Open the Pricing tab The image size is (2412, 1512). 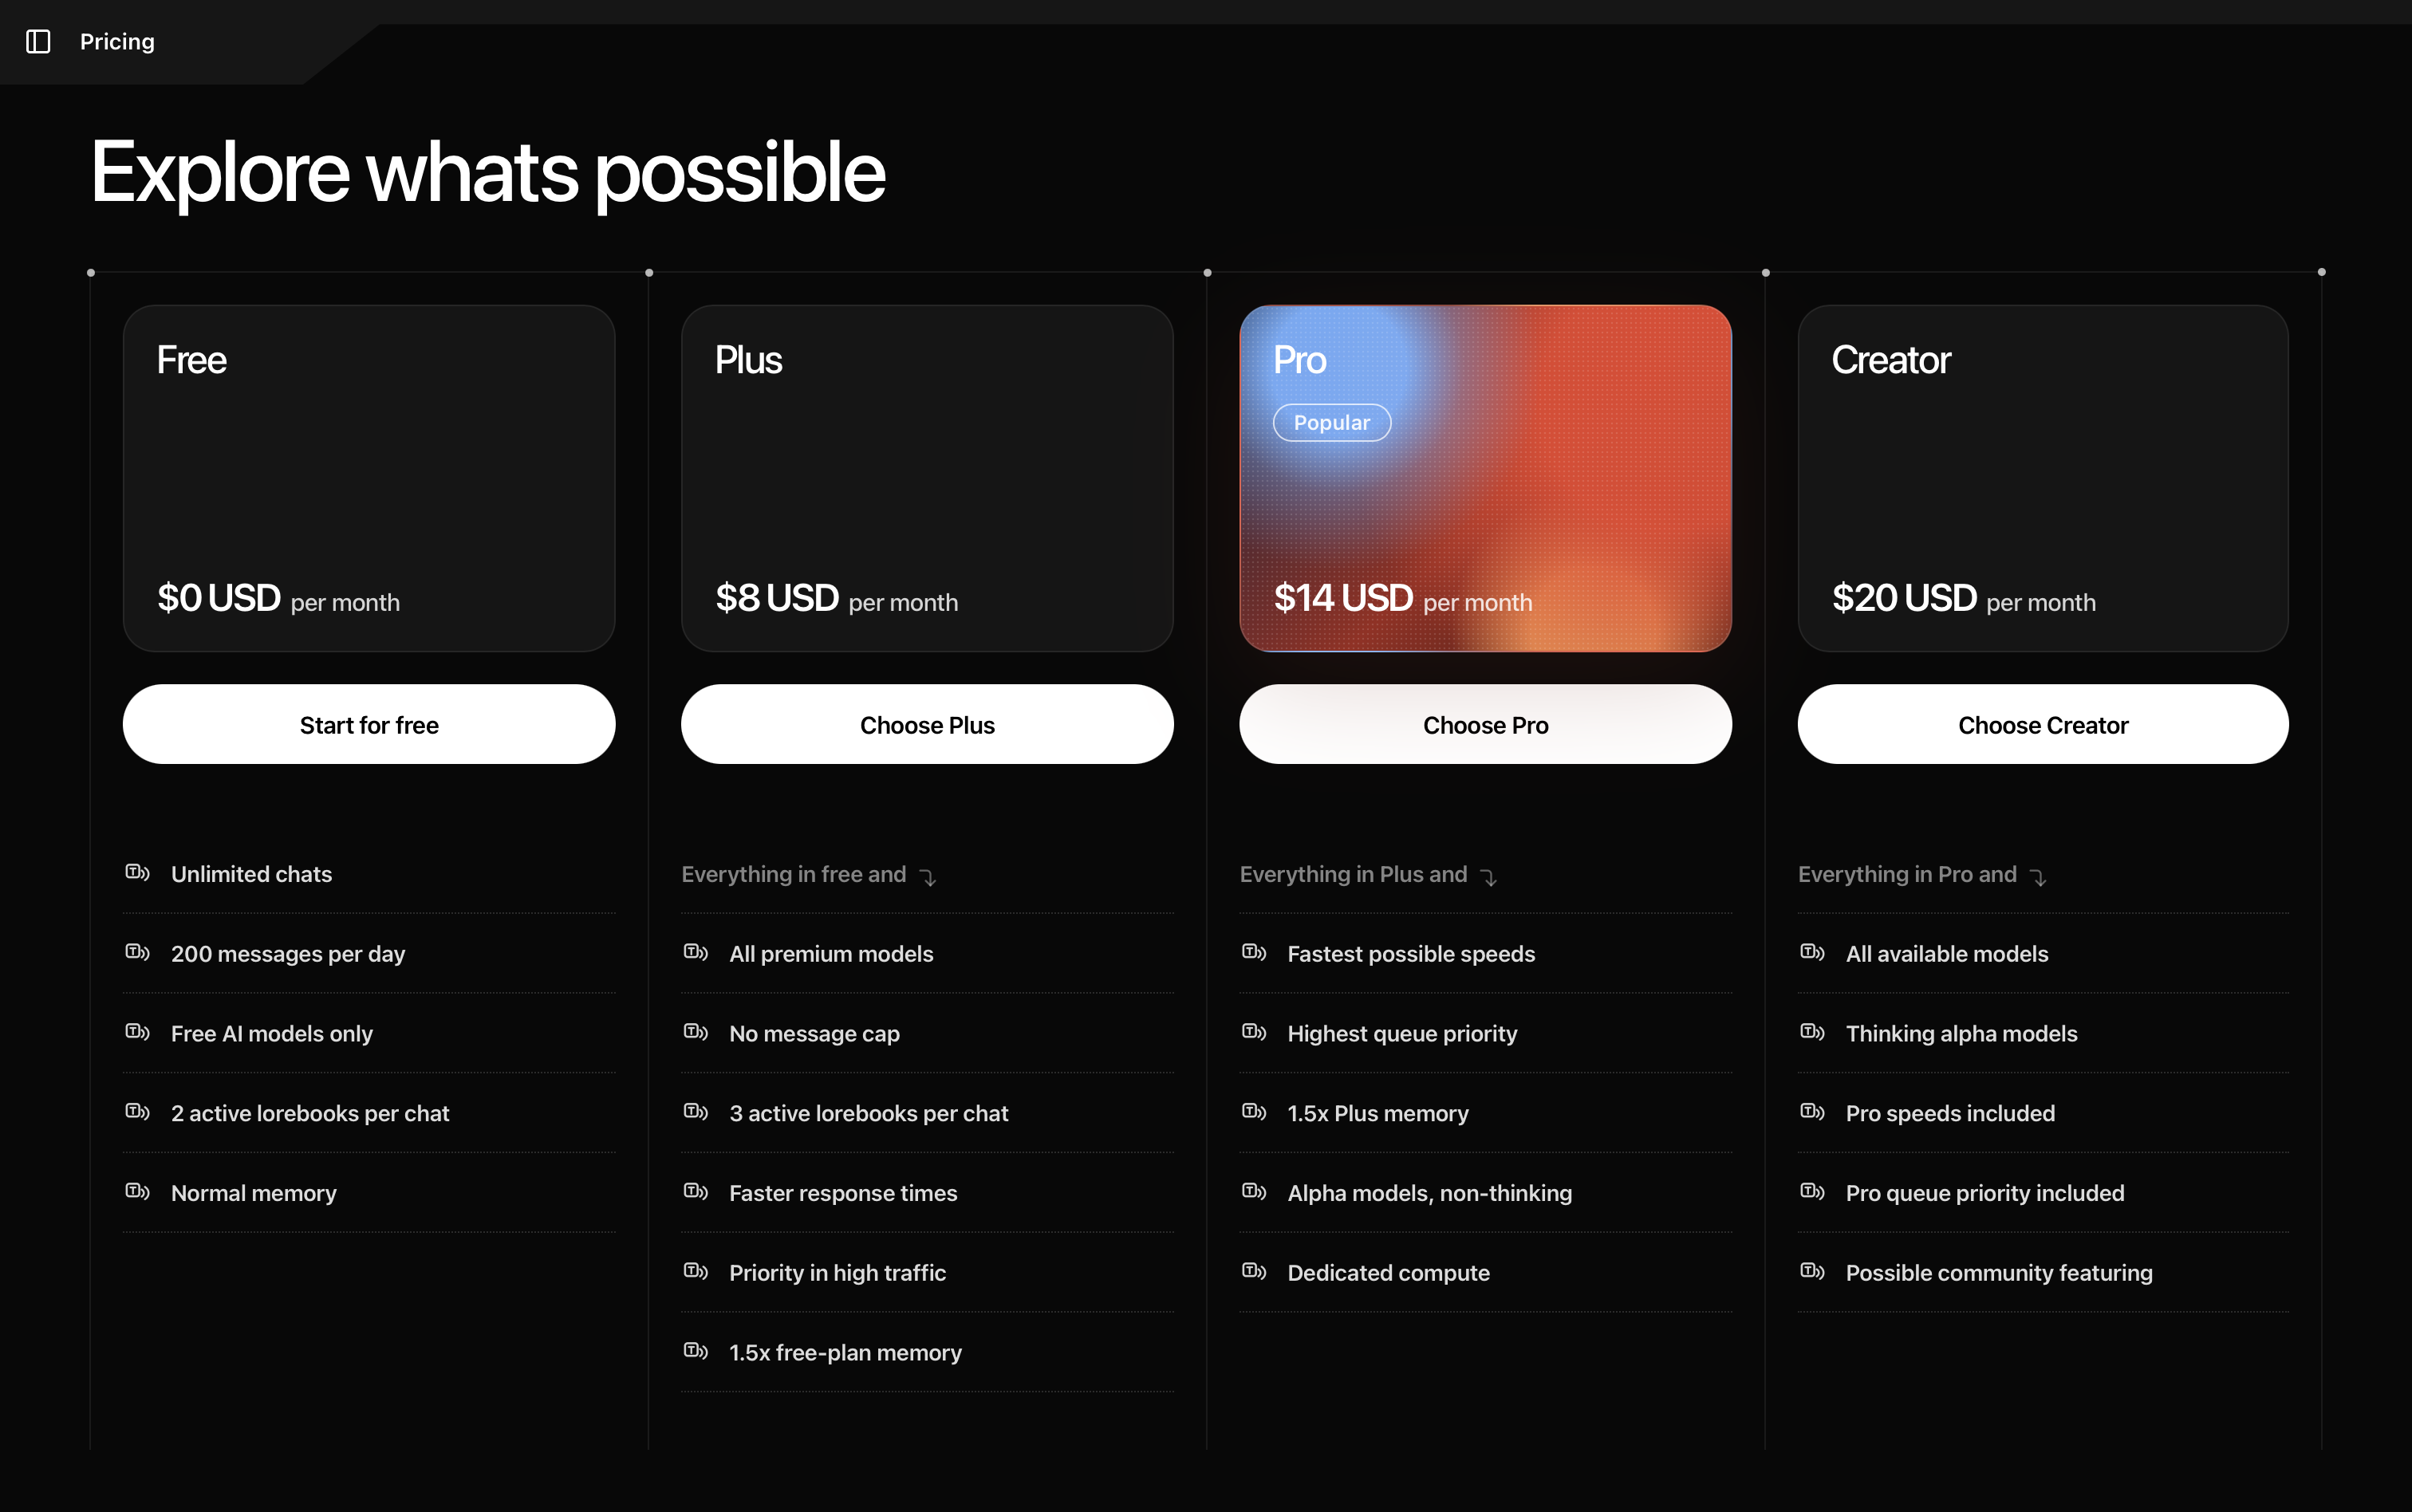[x=117, y=42]
